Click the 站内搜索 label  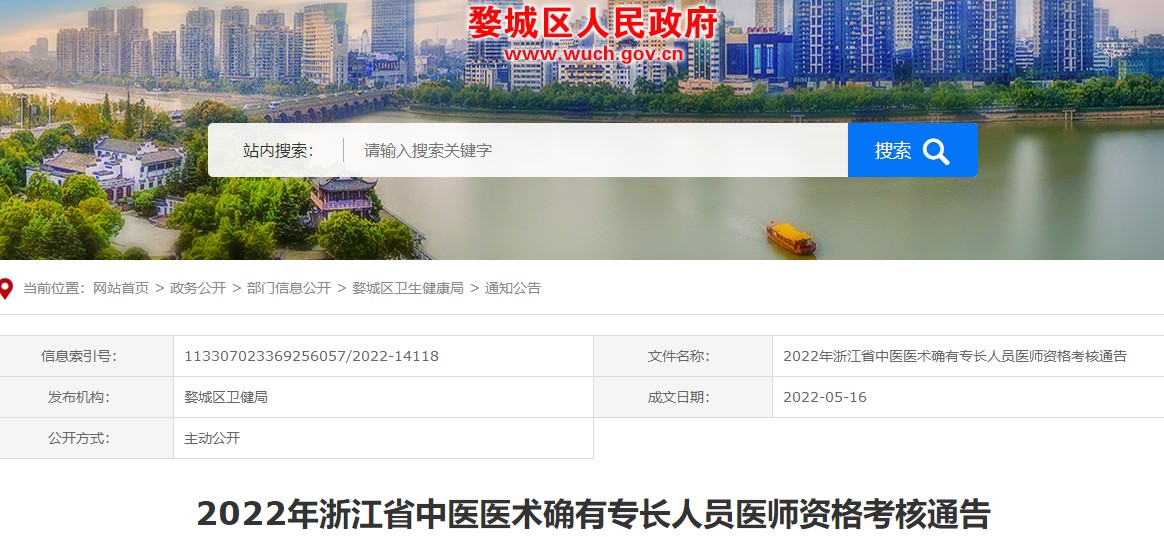tap(278, 151)
